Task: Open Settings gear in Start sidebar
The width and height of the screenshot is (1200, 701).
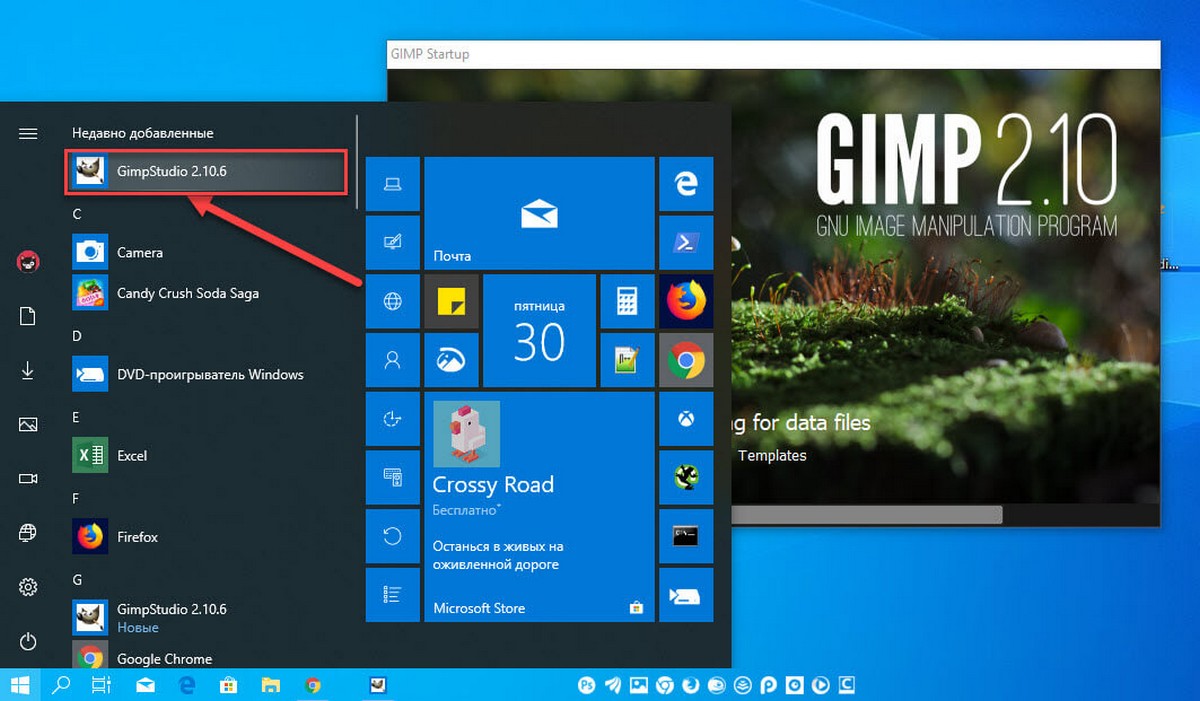Action: [x=28, y=587]
